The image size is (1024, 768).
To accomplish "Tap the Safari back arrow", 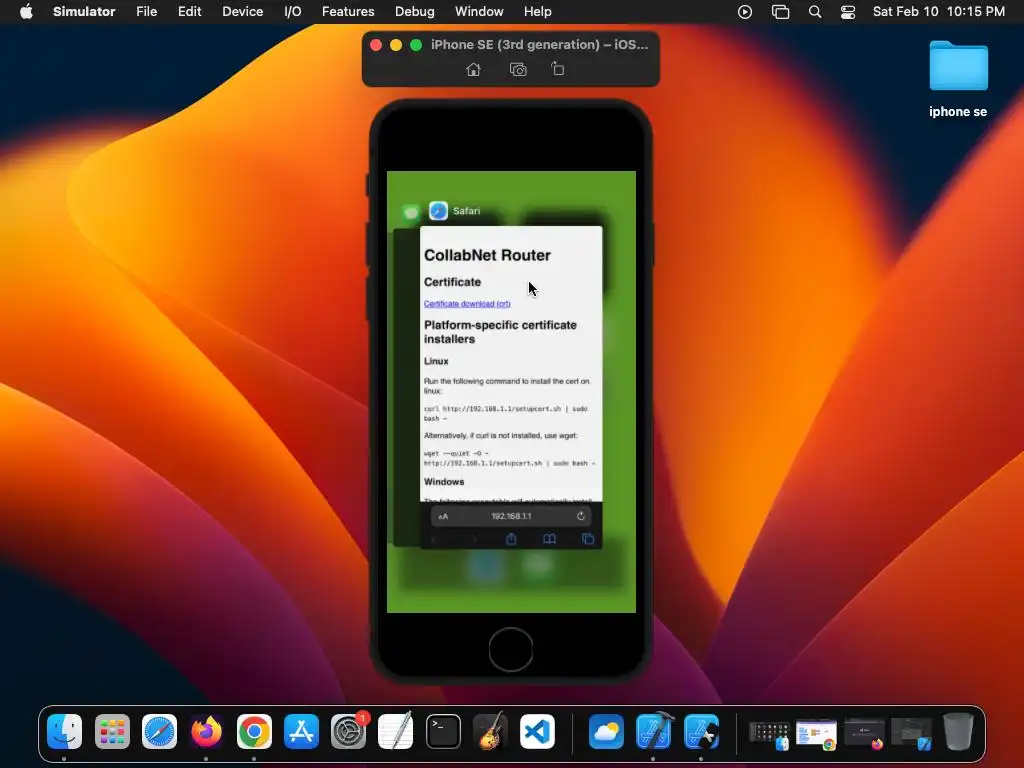I will (x=434, y=539).
